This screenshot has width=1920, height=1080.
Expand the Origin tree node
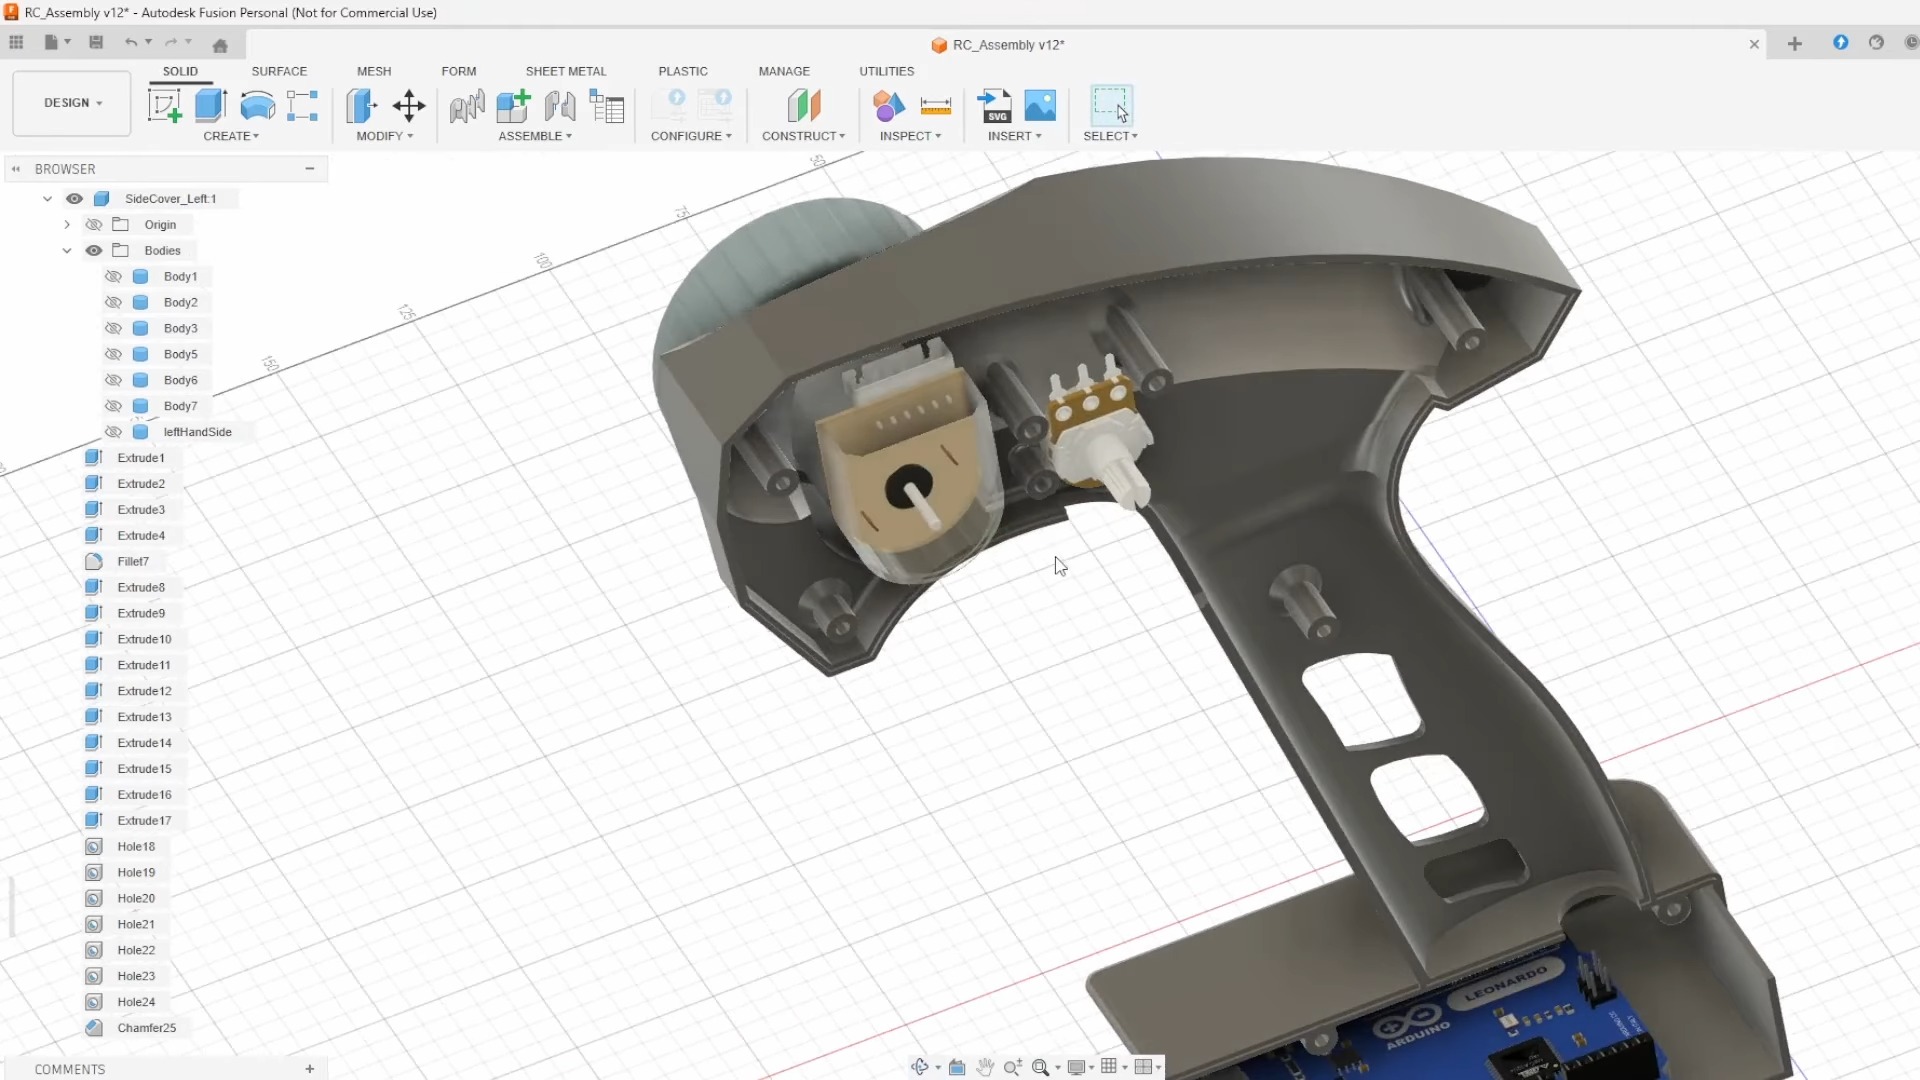pos(66,224)
